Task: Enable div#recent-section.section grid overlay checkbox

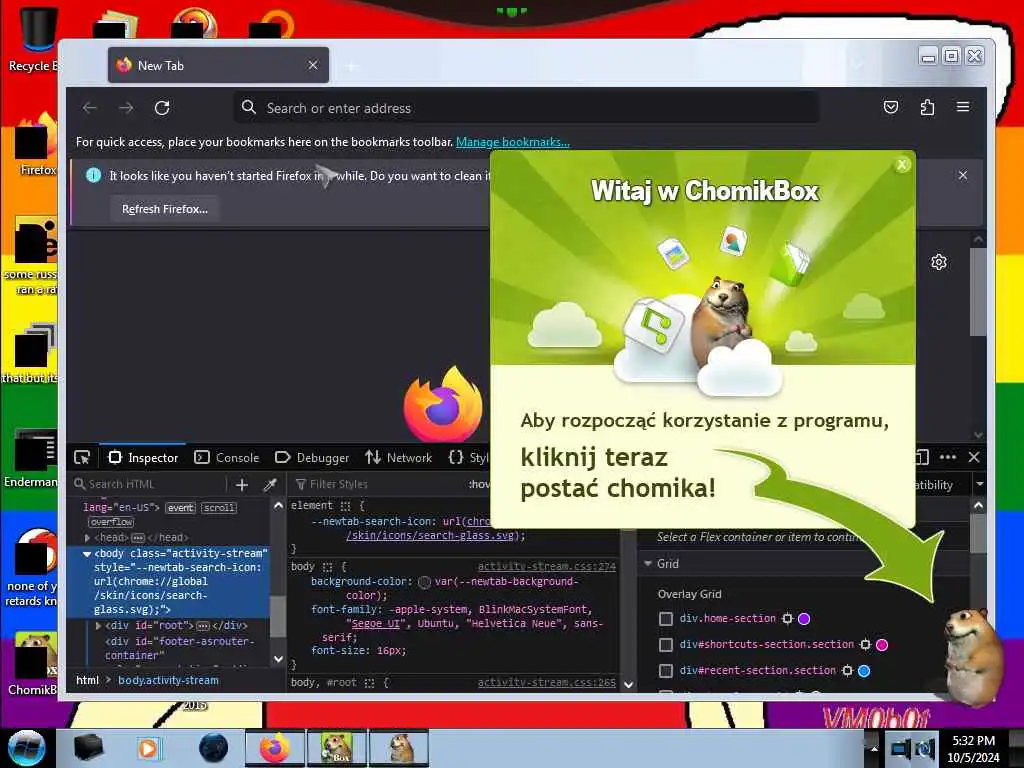Action: pos(665,671)
